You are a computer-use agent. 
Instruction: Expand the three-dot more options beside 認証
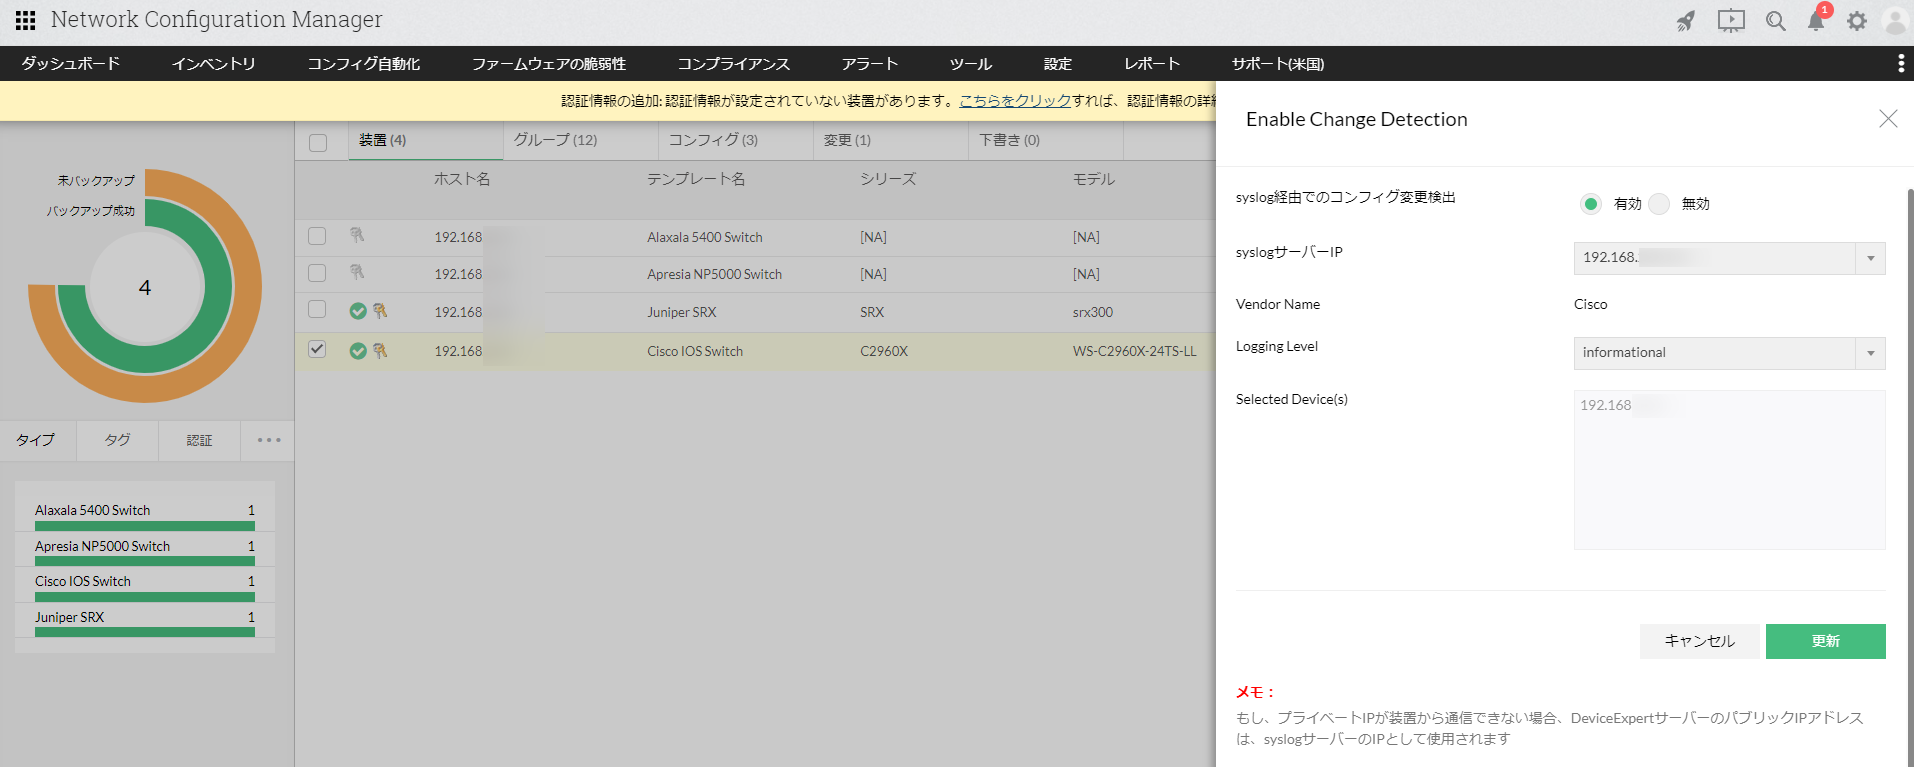(268, 440)
